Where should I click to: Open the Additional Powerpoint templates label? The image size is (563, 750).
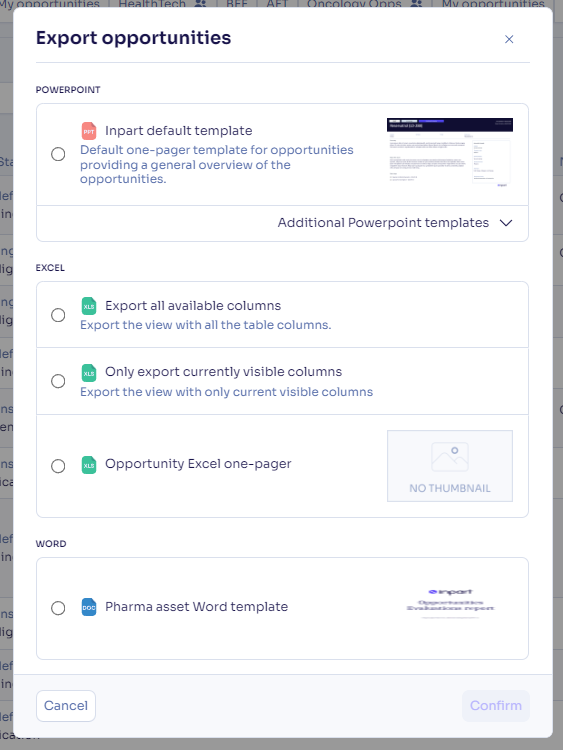coord(383,223)
